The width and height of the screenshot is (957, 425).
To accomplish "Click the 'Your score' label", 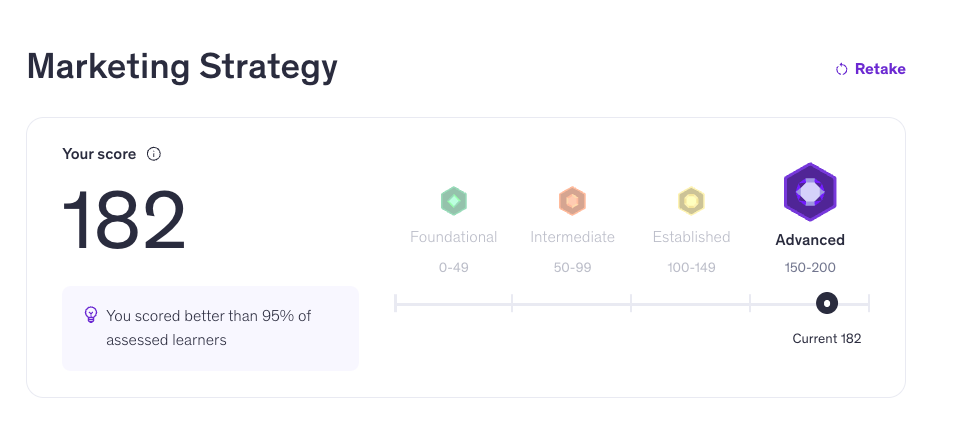I will tap(99, 154).
